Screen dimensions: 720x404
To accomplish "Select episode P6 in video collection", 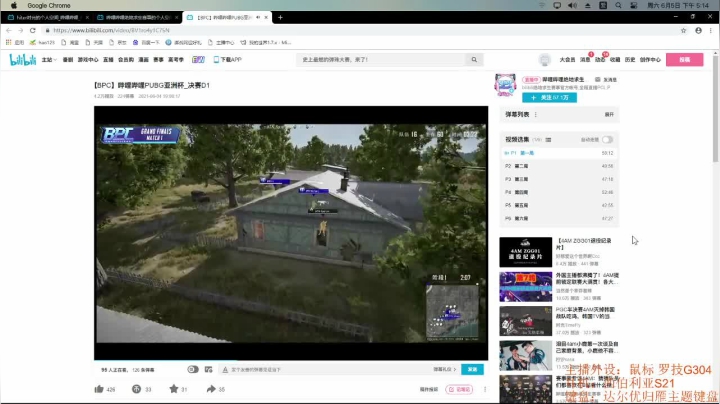I will coord(559,219).
